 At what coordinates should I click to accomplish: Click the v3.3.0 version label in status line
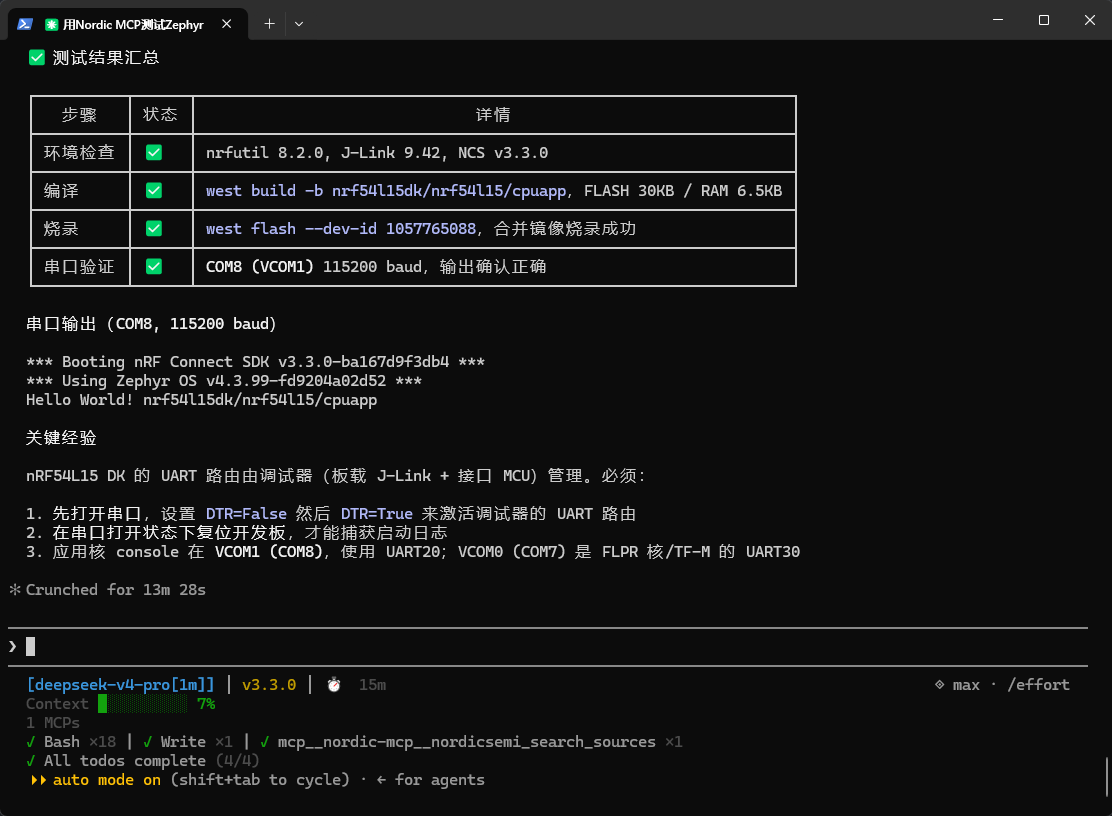(x=269, y=685)
